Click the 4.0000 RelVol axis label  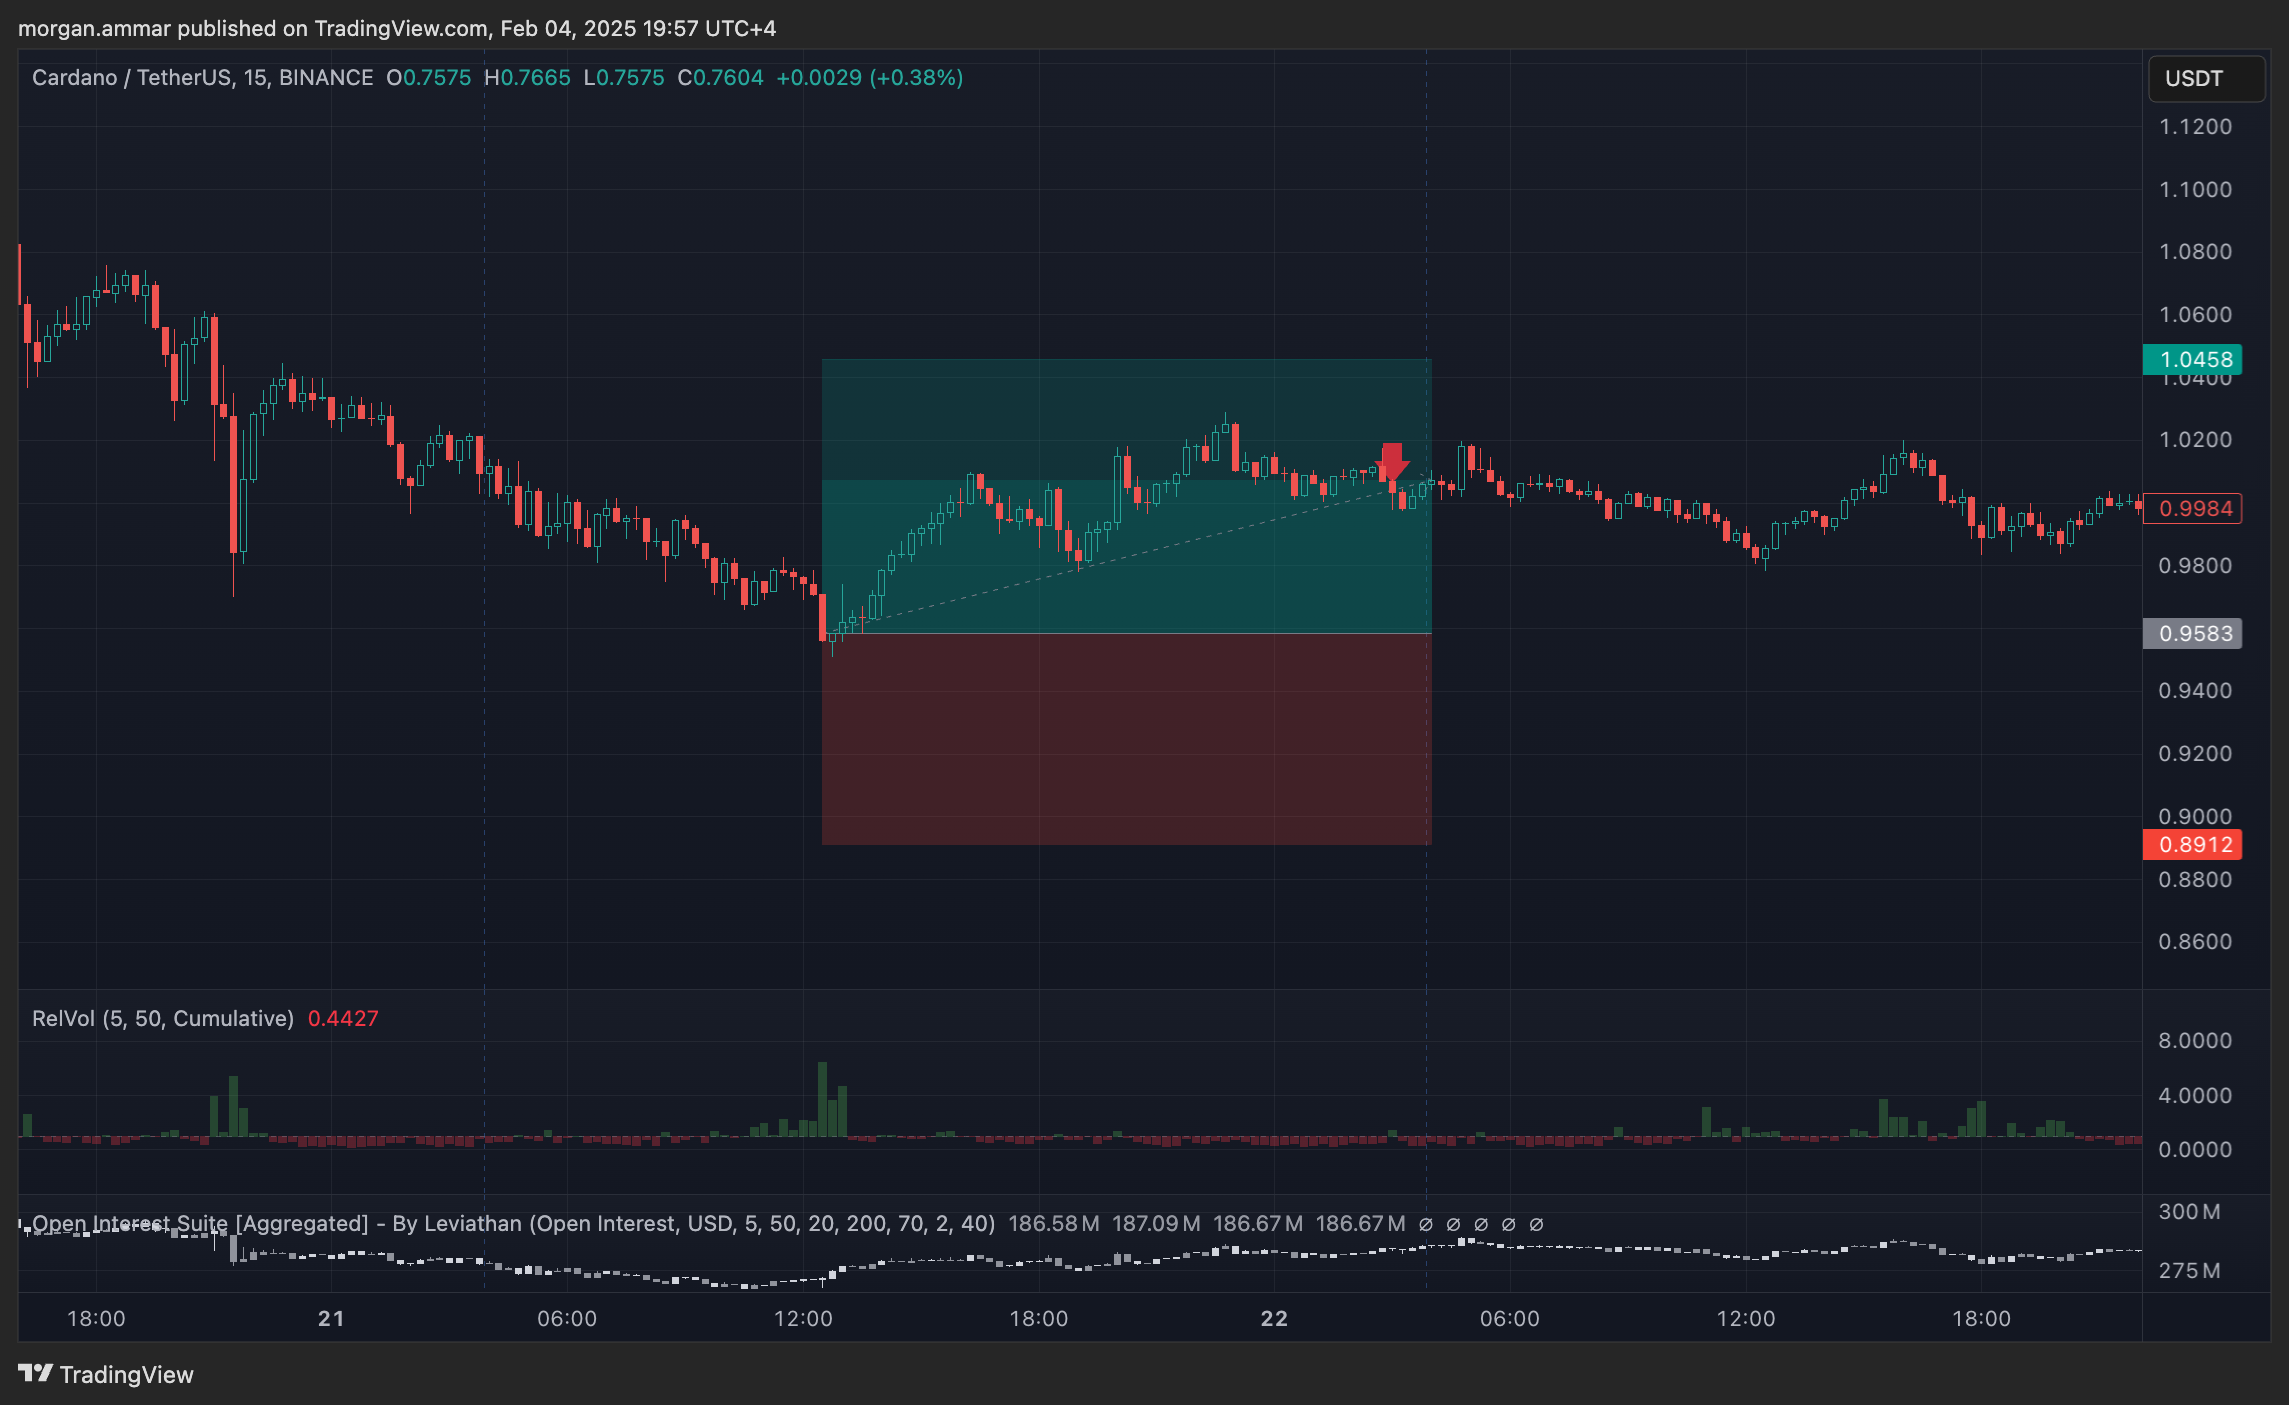2195,1096
